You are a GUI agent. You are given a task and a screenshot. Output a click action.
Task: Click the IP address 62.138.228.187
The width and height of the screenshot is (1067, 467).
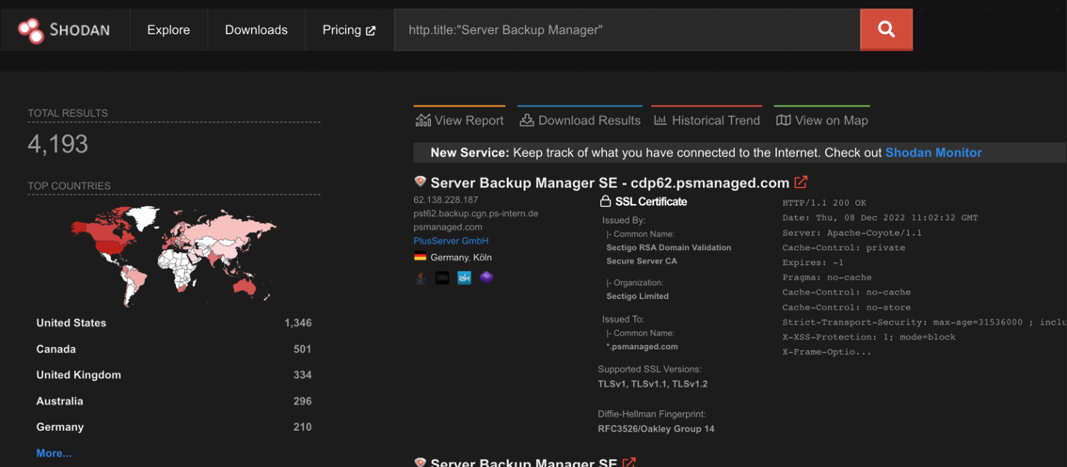(446, 200)
